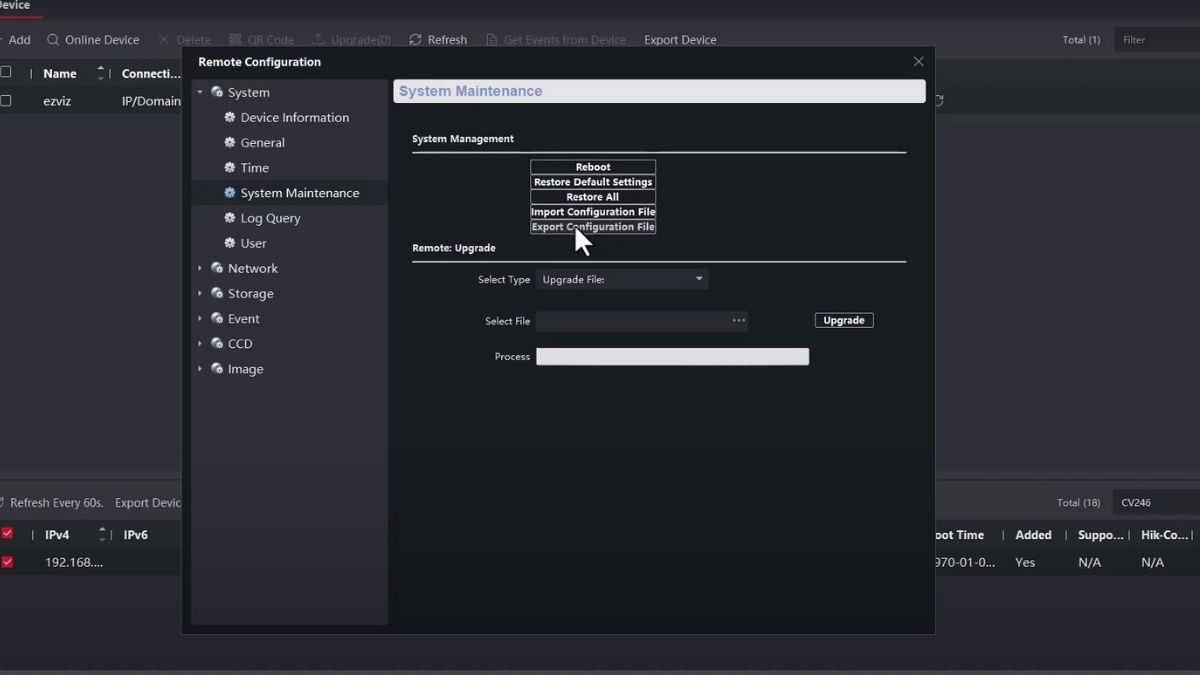1200x675 pixels.
Task: Click Export Configuration File button
Action: pyautogui.click(x=593, y=227)
